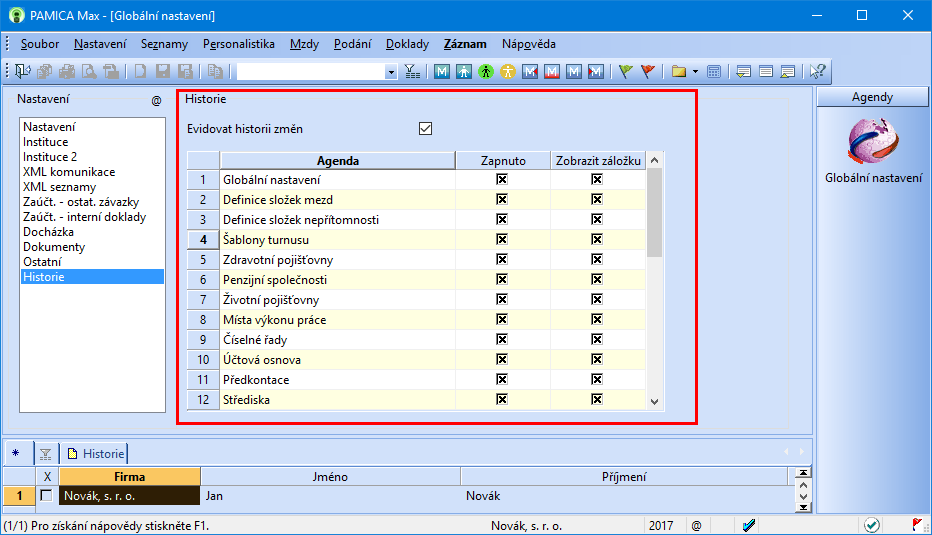Click the context help cursor icon
This screenshot has height=535, width=932.
[x=817, y=71]
